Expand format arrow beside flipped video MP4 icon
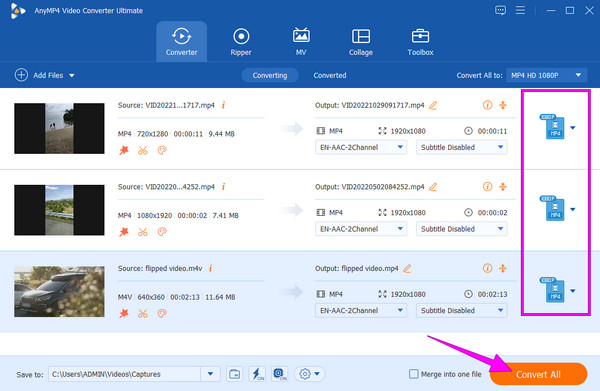Viewport: 600px width, 391px height. (x=573, y=291)
